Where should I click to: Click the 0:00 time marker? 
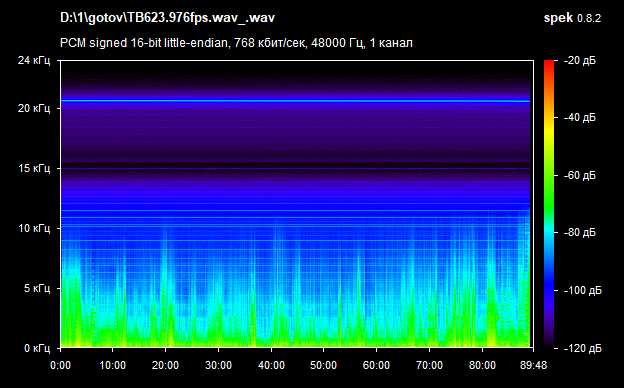pyautogui.click(x=60, y=365)
